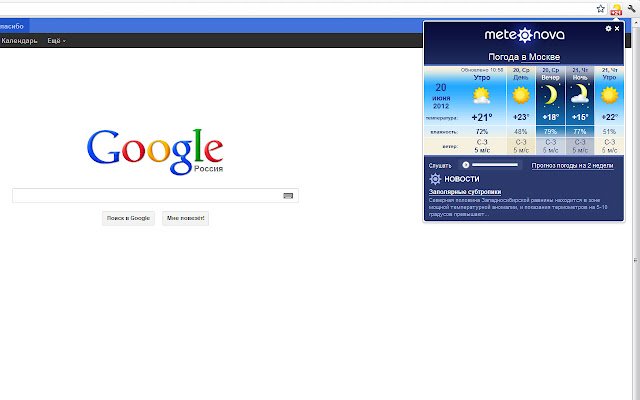Screen dimensions: 640x400
Task: Click the 72% humidity value
Action: click(482, 132)
